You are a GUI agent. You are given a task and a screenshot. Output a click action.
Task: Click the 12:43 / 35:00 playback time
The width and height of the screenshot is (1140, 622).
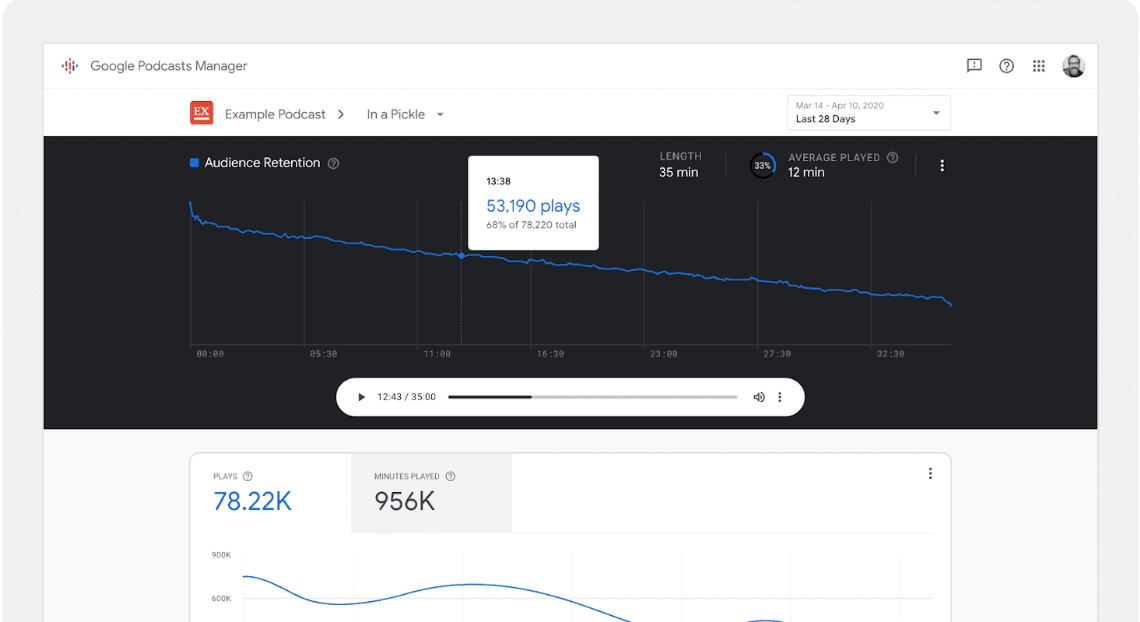point(406,397)
